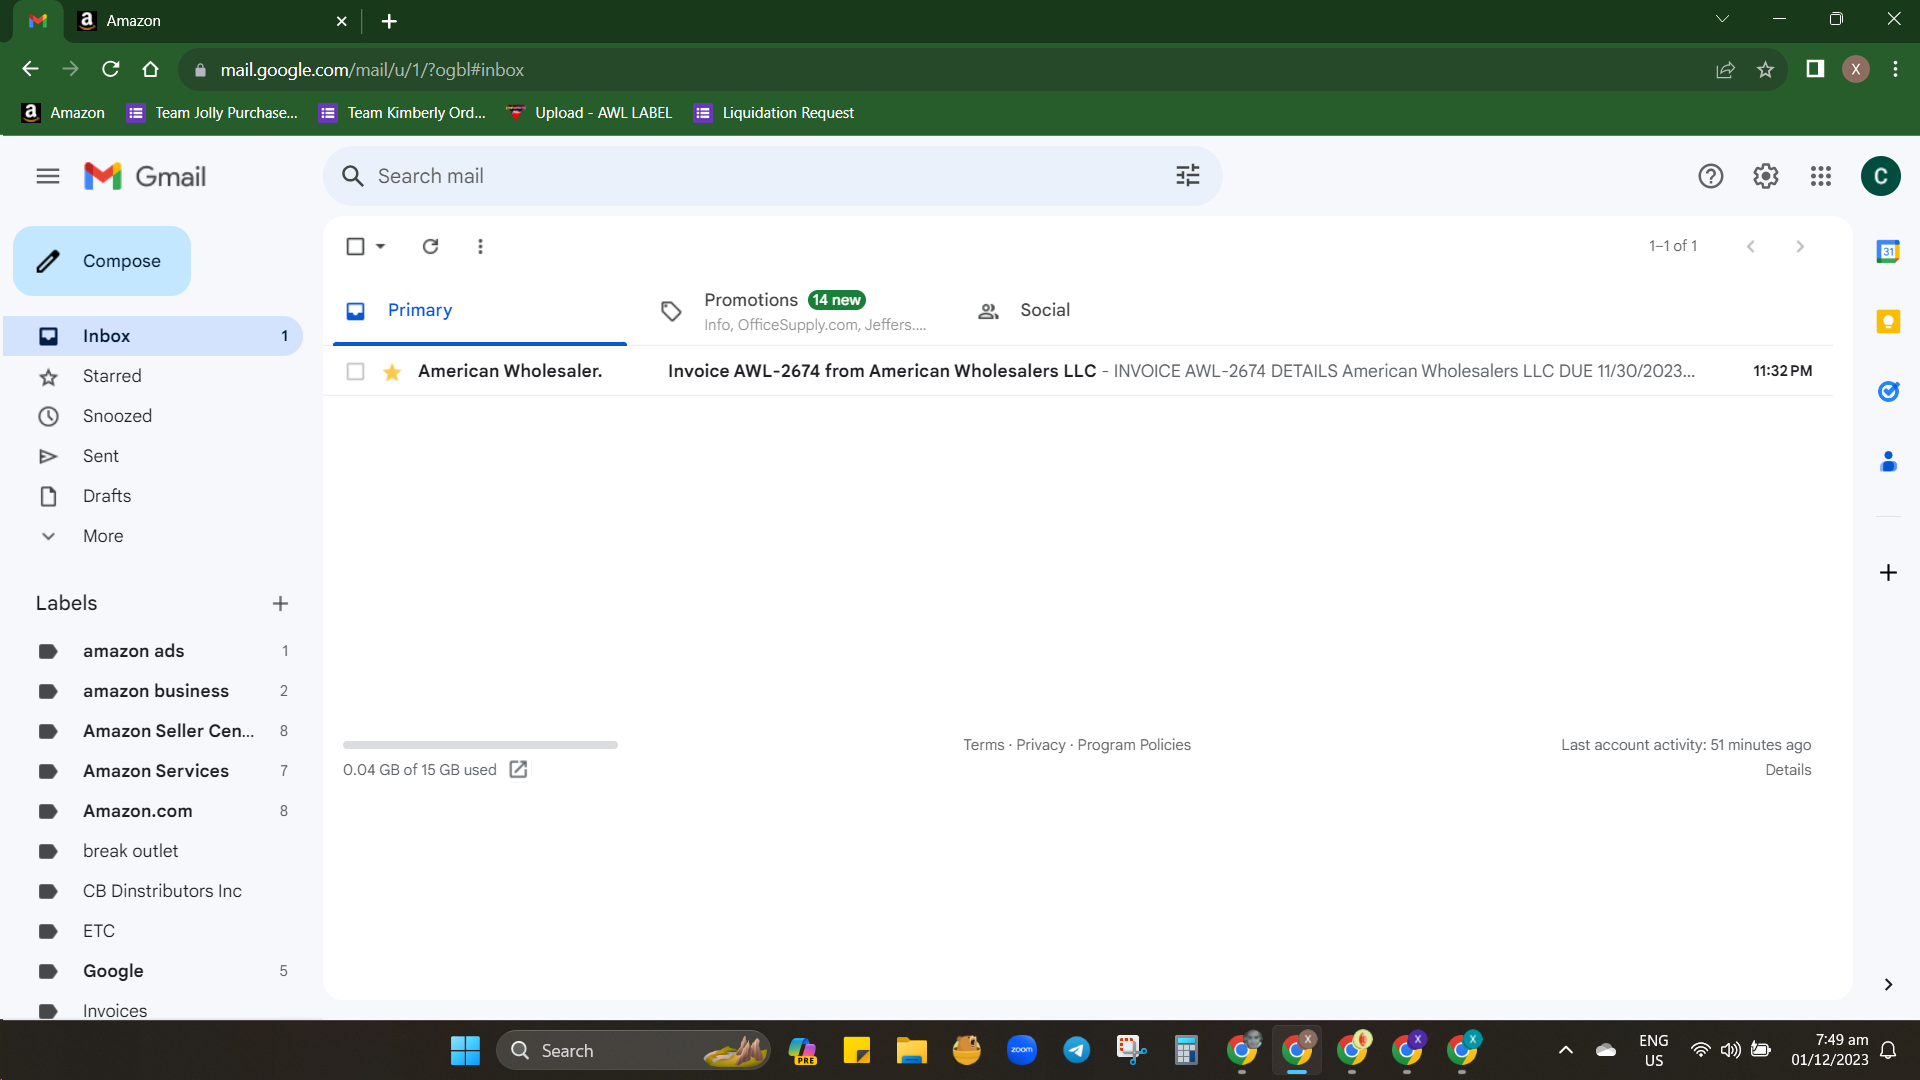Open the invoice AWL-2674 email

click(1078, 371)
